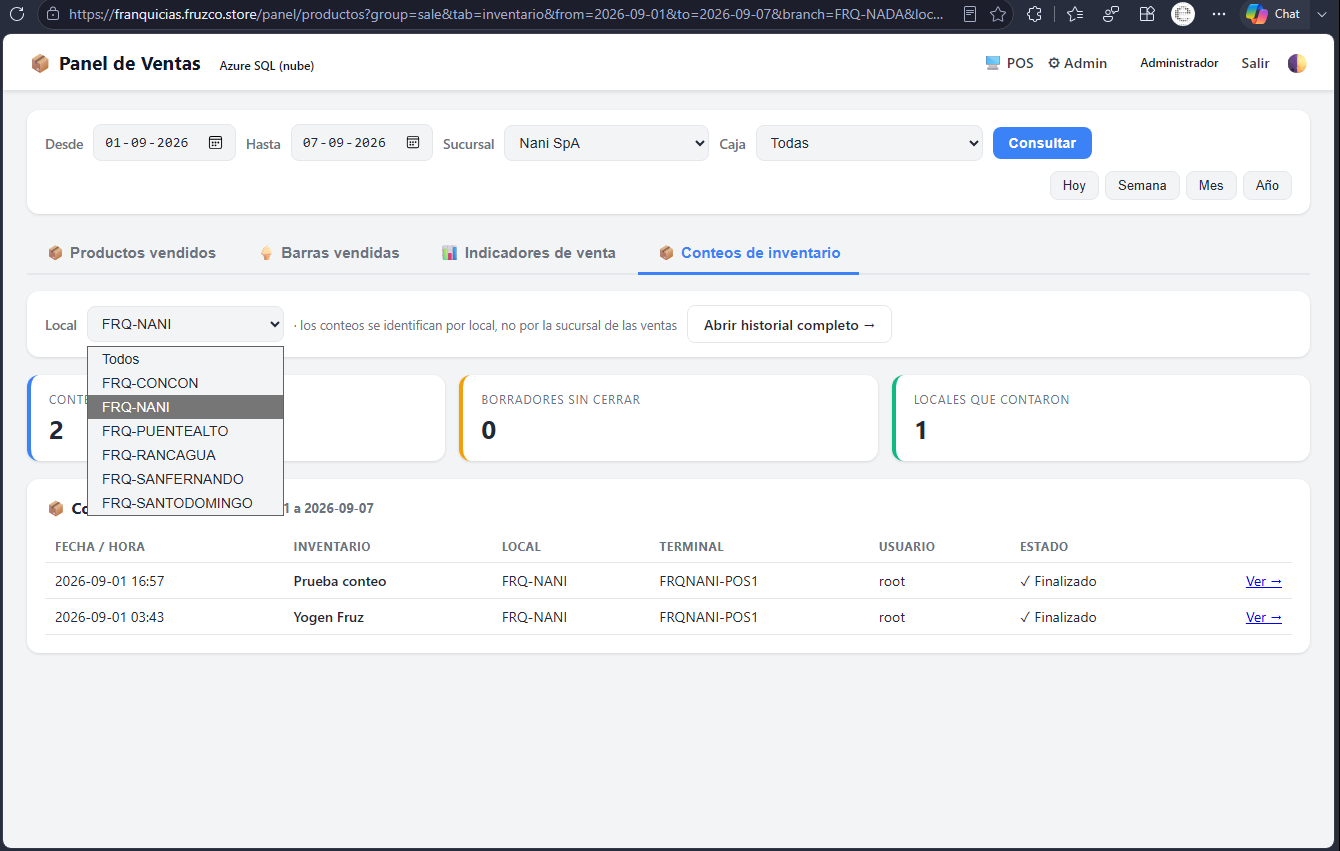This screenshot has width=1340, height=851.
Task: Open the calendar picker for the Hasta date
Action: [x=413, y=142]
